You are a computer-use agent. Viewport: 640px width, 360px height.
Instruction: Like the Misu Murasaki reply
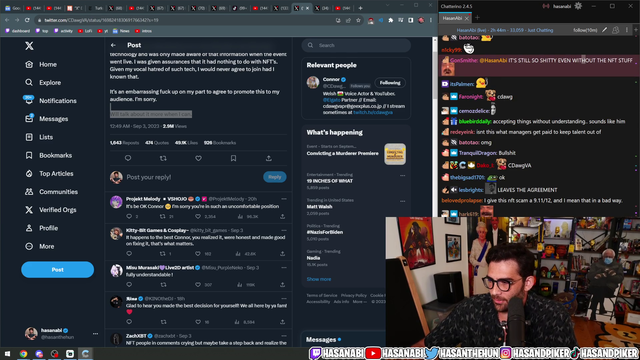pyautogui.click(x=198, y=284)
